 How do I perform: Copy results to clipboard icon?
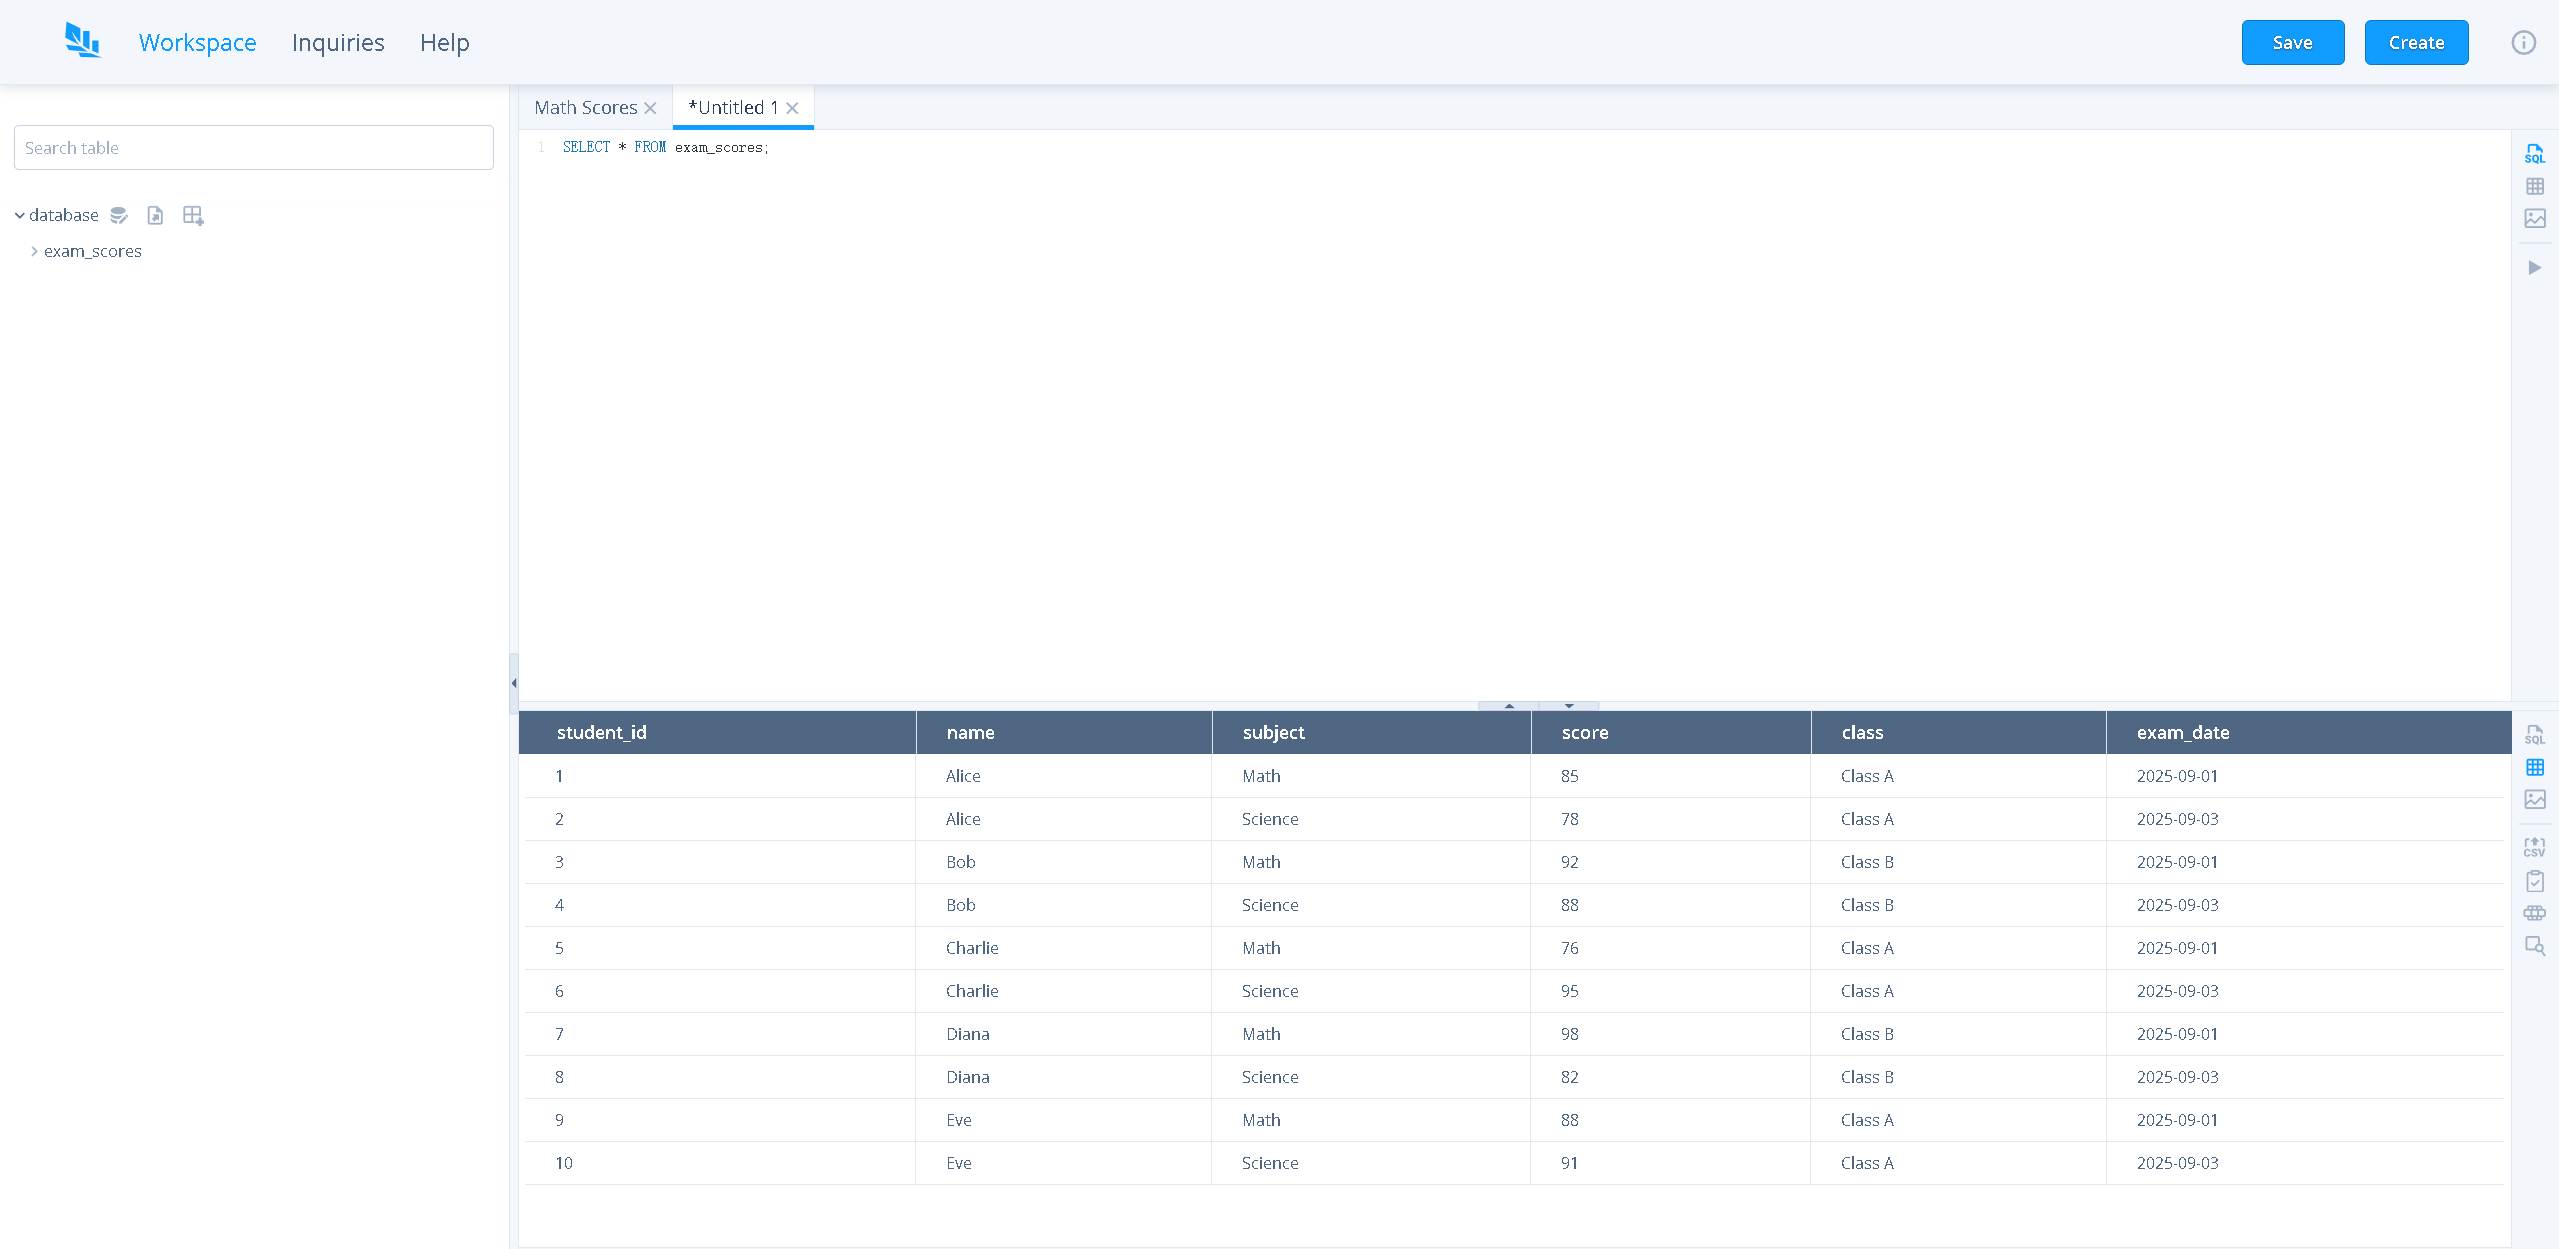tap(2534, 881)
